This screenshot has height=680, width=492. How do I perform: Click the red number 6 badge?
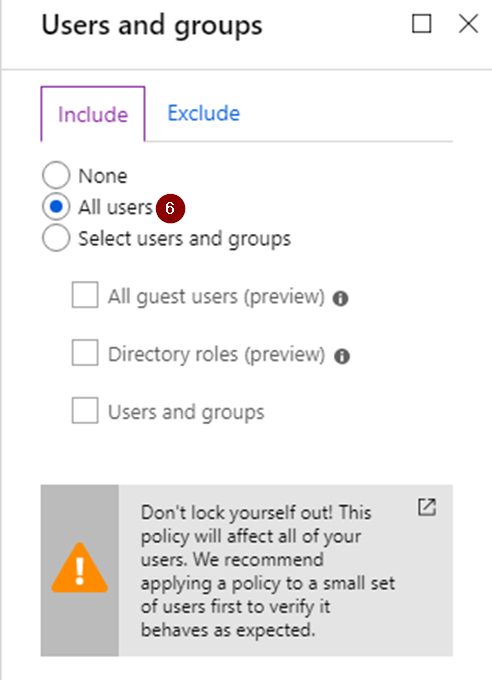coord(170,209)
